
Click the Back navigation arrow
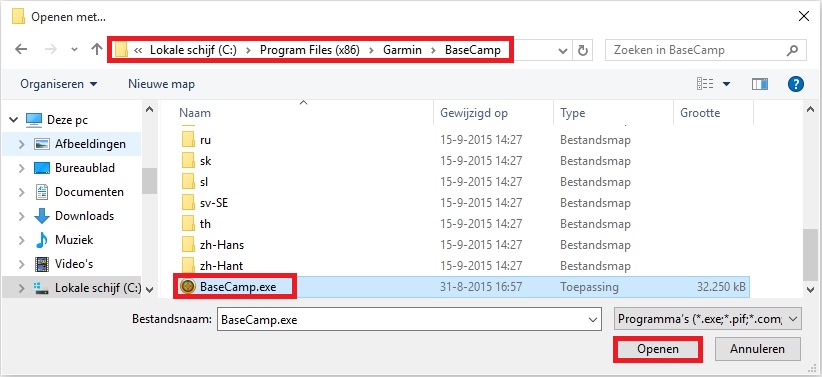[x=21, y=50]
